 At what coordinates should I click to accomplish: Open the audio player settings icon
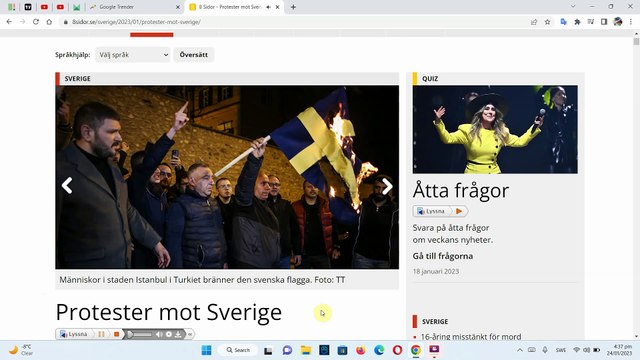[169, 334]
